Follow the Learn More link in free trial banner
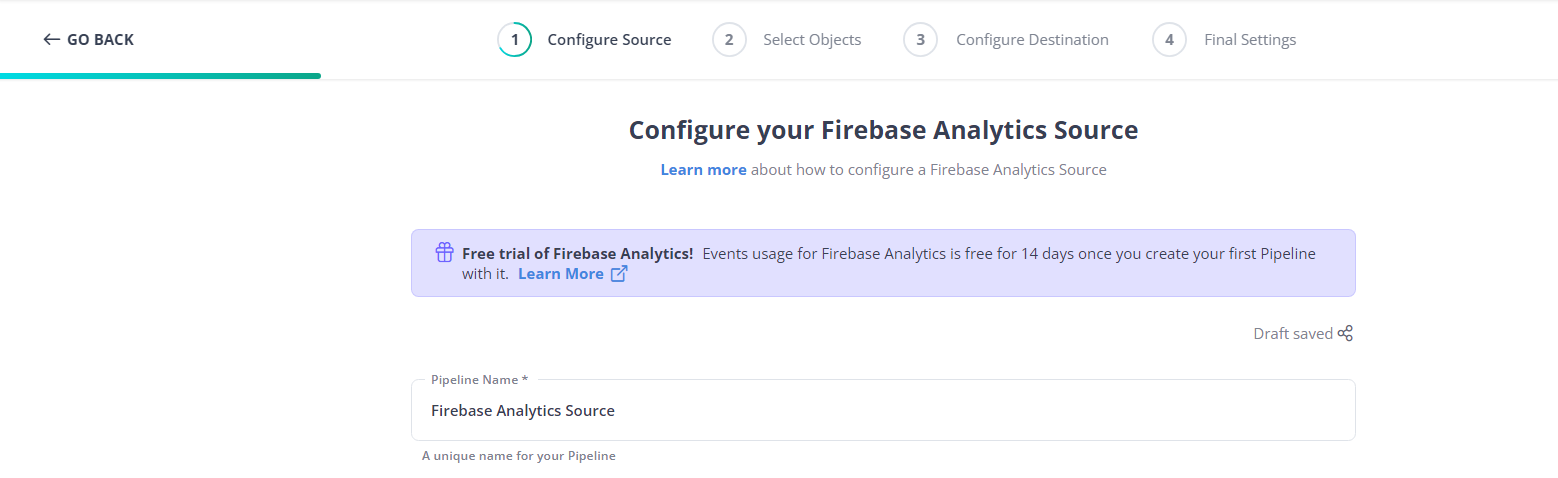 (x=560, y=274)
